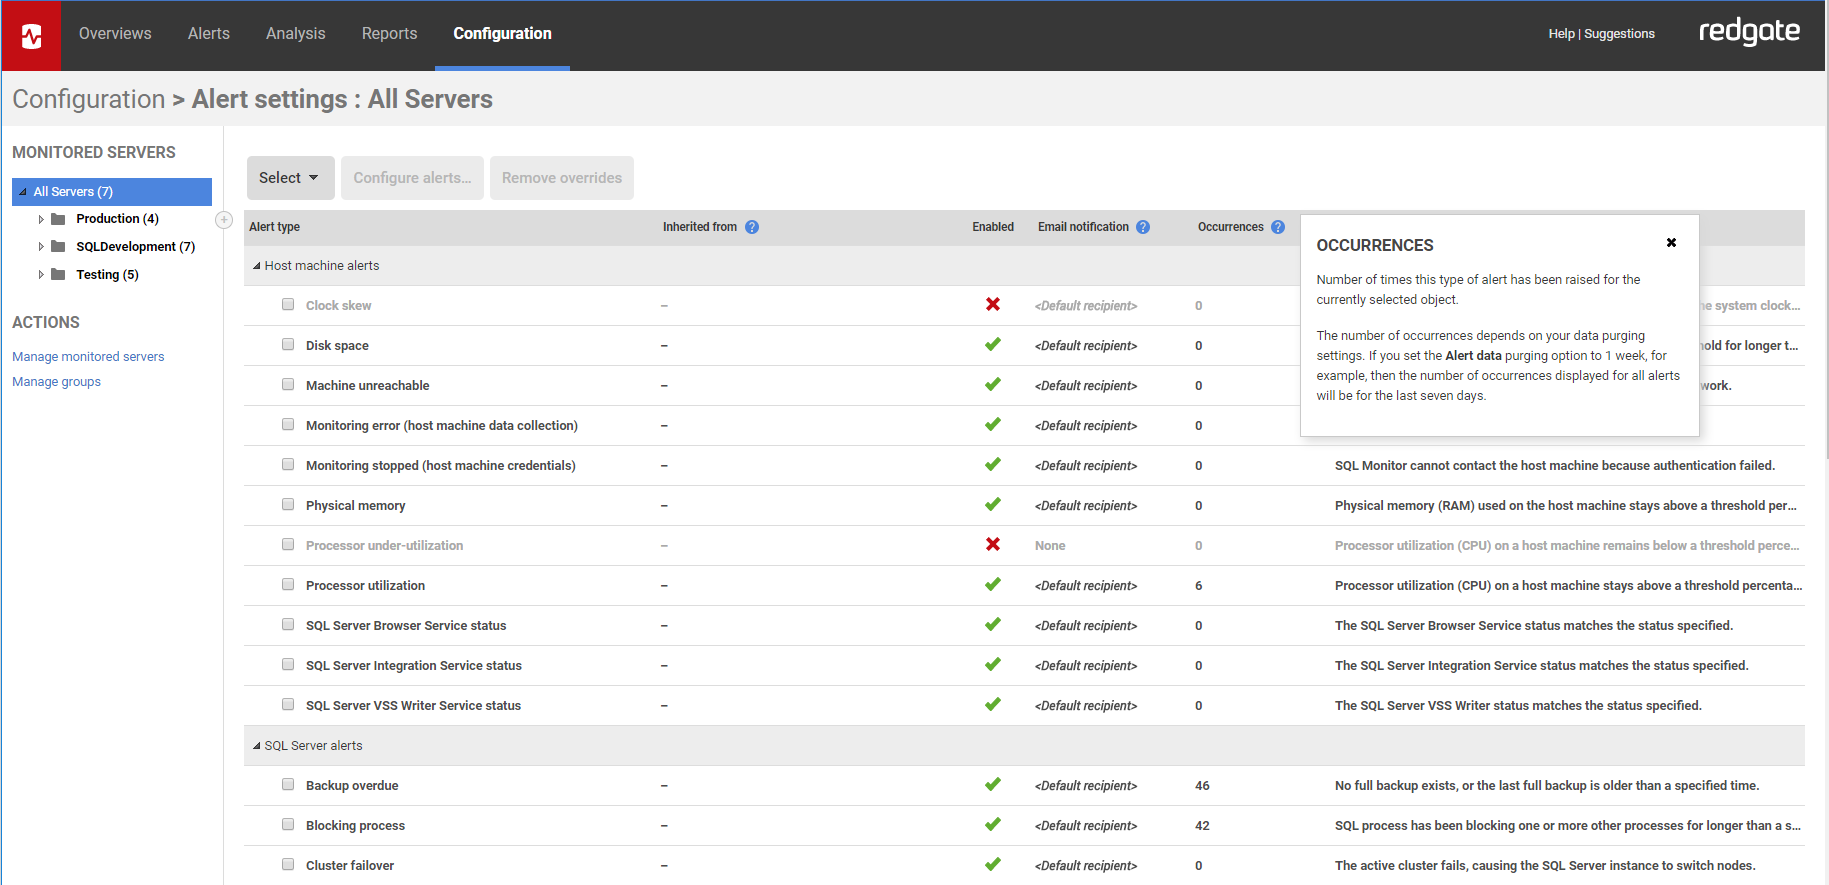Click enabled check for Monitoring error alert
This screenshot has width=1829, height=885.
tap(993, 424)
